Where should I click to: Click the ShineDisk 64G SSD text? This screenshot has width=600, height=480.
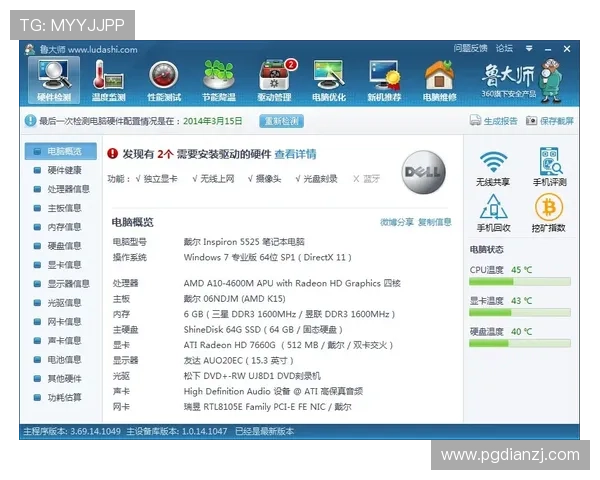pyautogui.click(x=263, y=330)
